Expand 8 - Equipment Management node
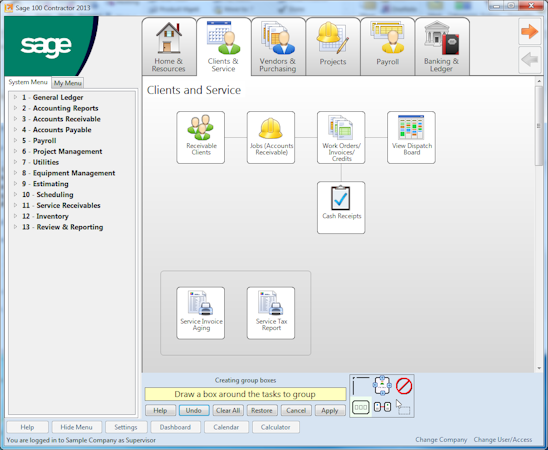The width and height of the screenshot is (548, 450). (x=15, y=173)
